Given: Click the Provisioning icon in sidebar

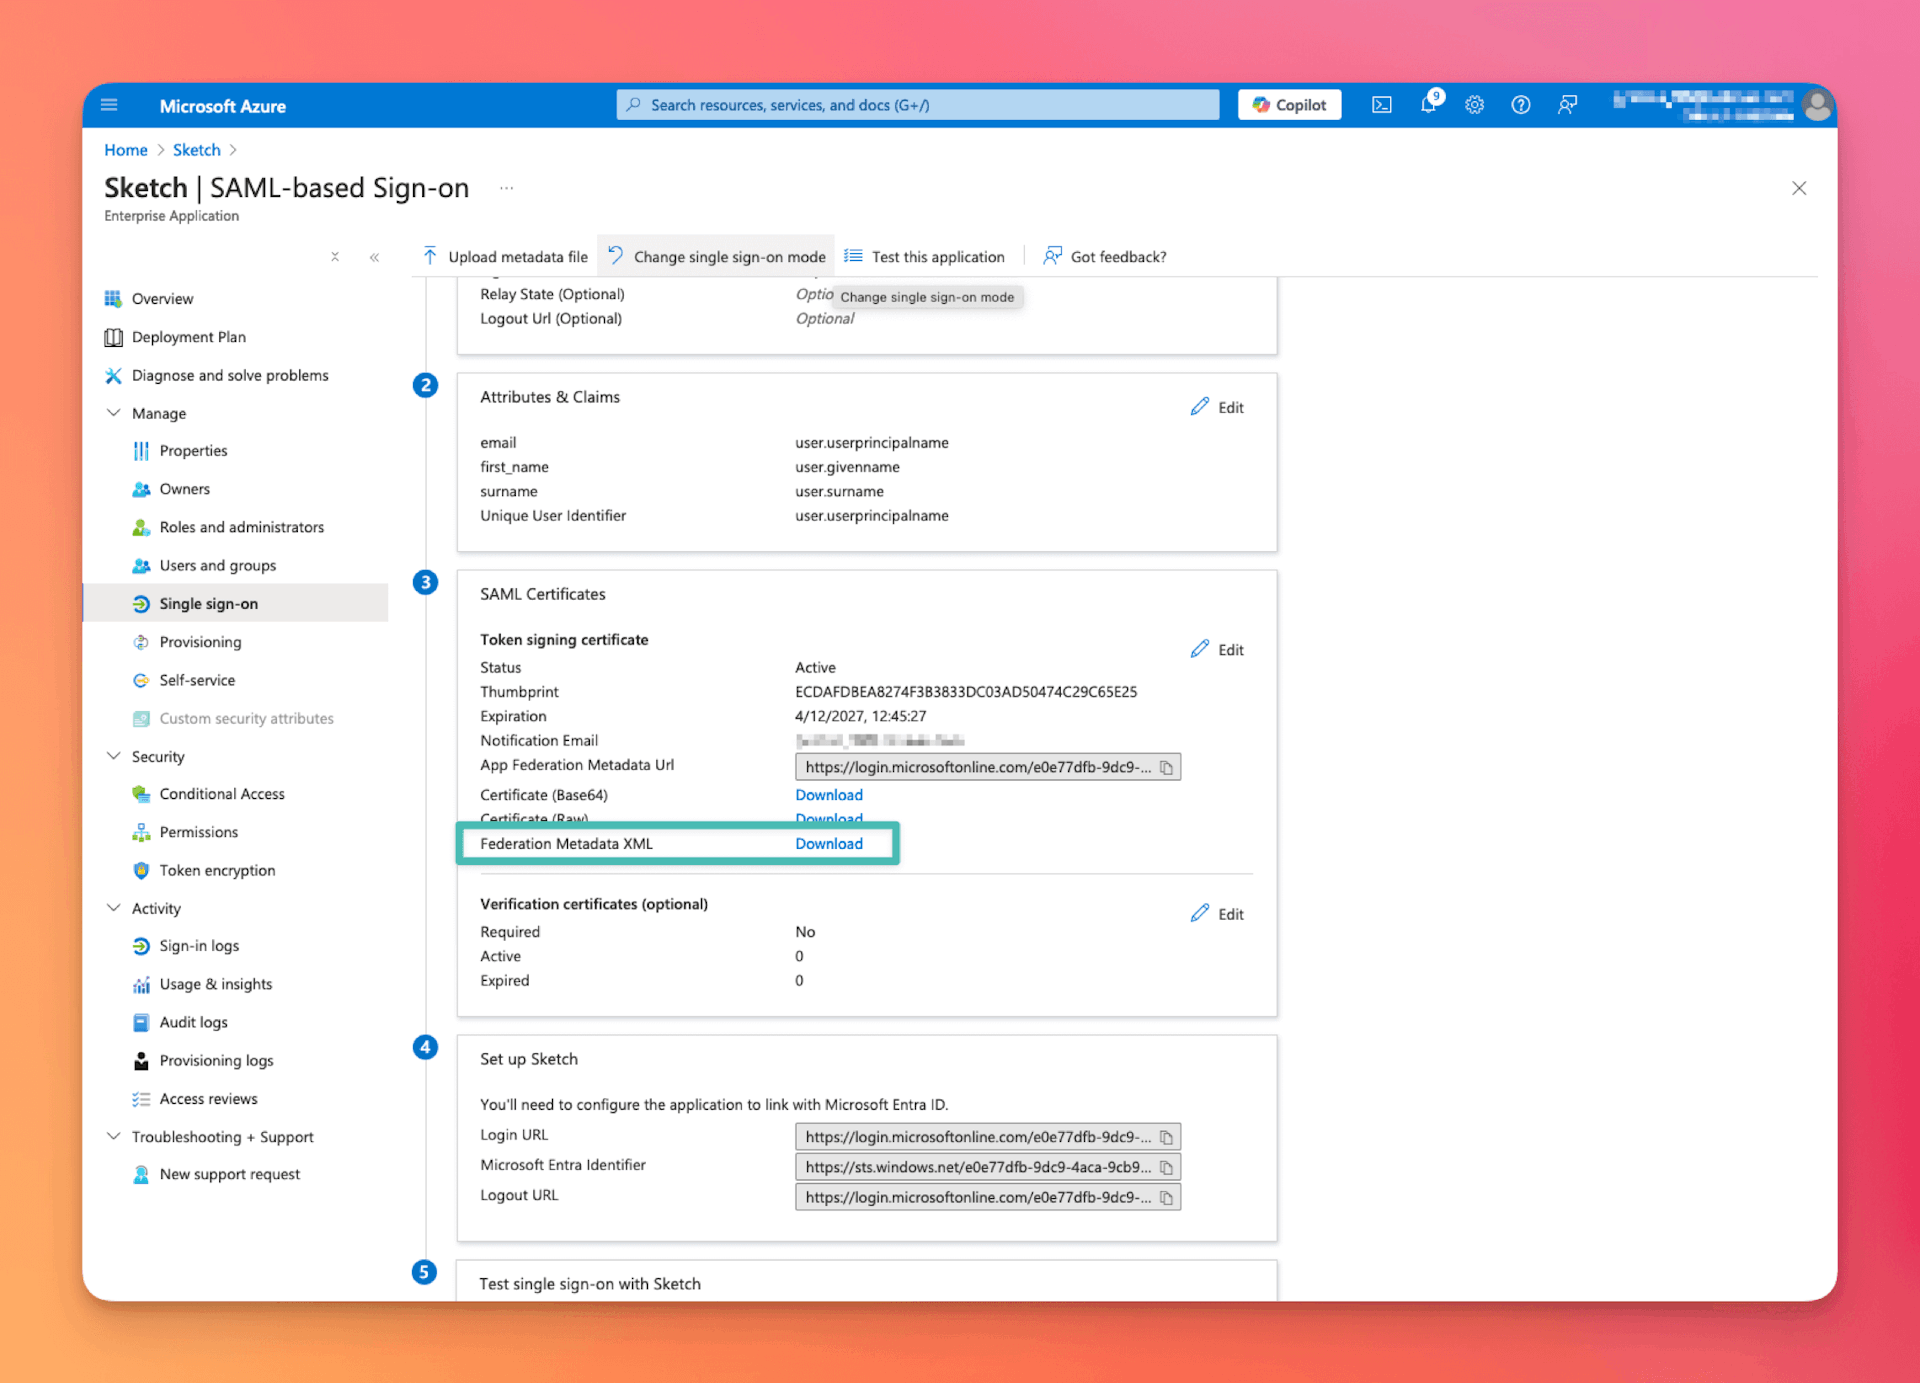Looking at the screenshot, I should point(141,642).
